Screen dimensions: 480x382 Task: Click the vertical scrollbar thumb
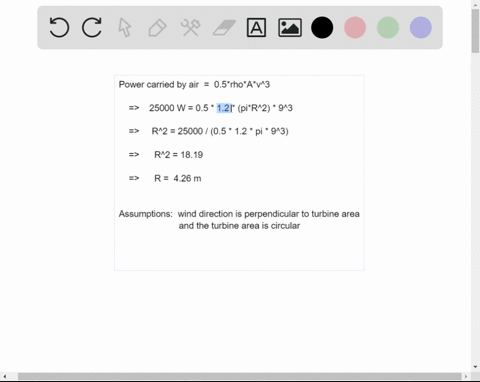coord(475,31)
